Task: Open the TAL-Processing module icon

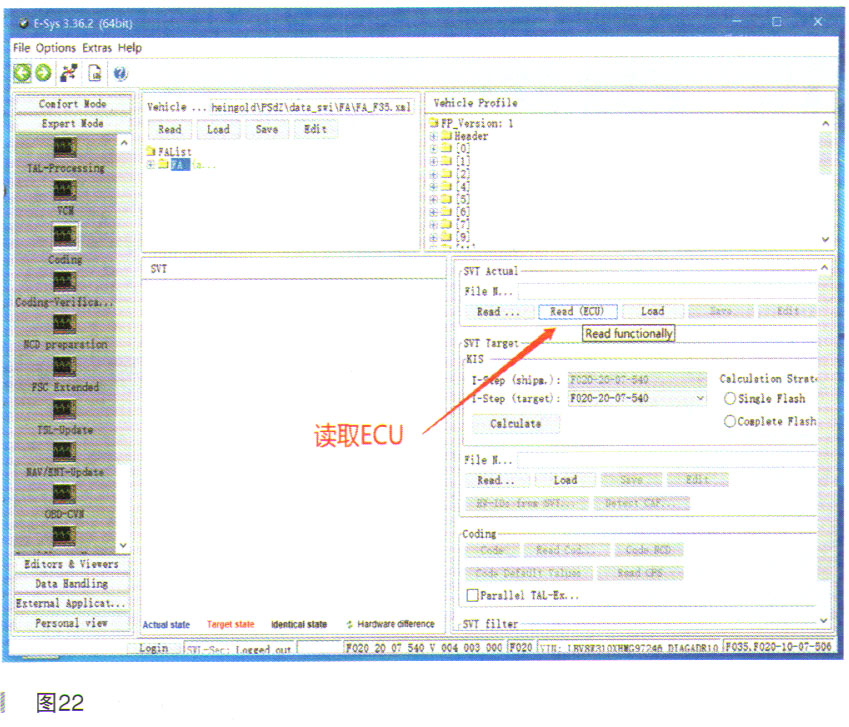Action: pos(64,147)
